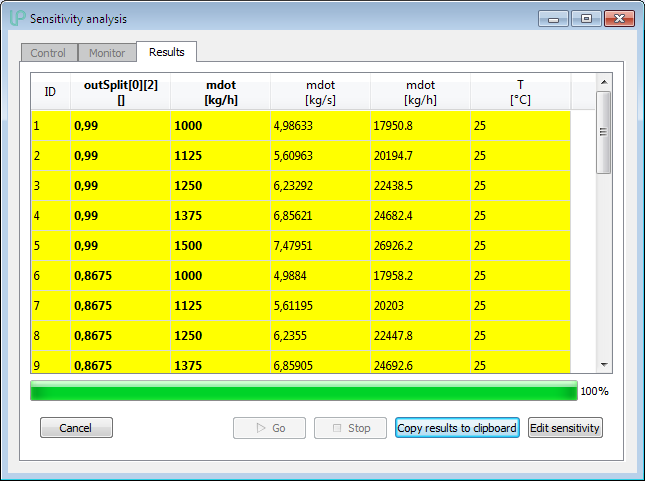Maximize the Sensitivity analysis window
The height and width of the screenshot is (481, 645).
click(x=586, y=18)
